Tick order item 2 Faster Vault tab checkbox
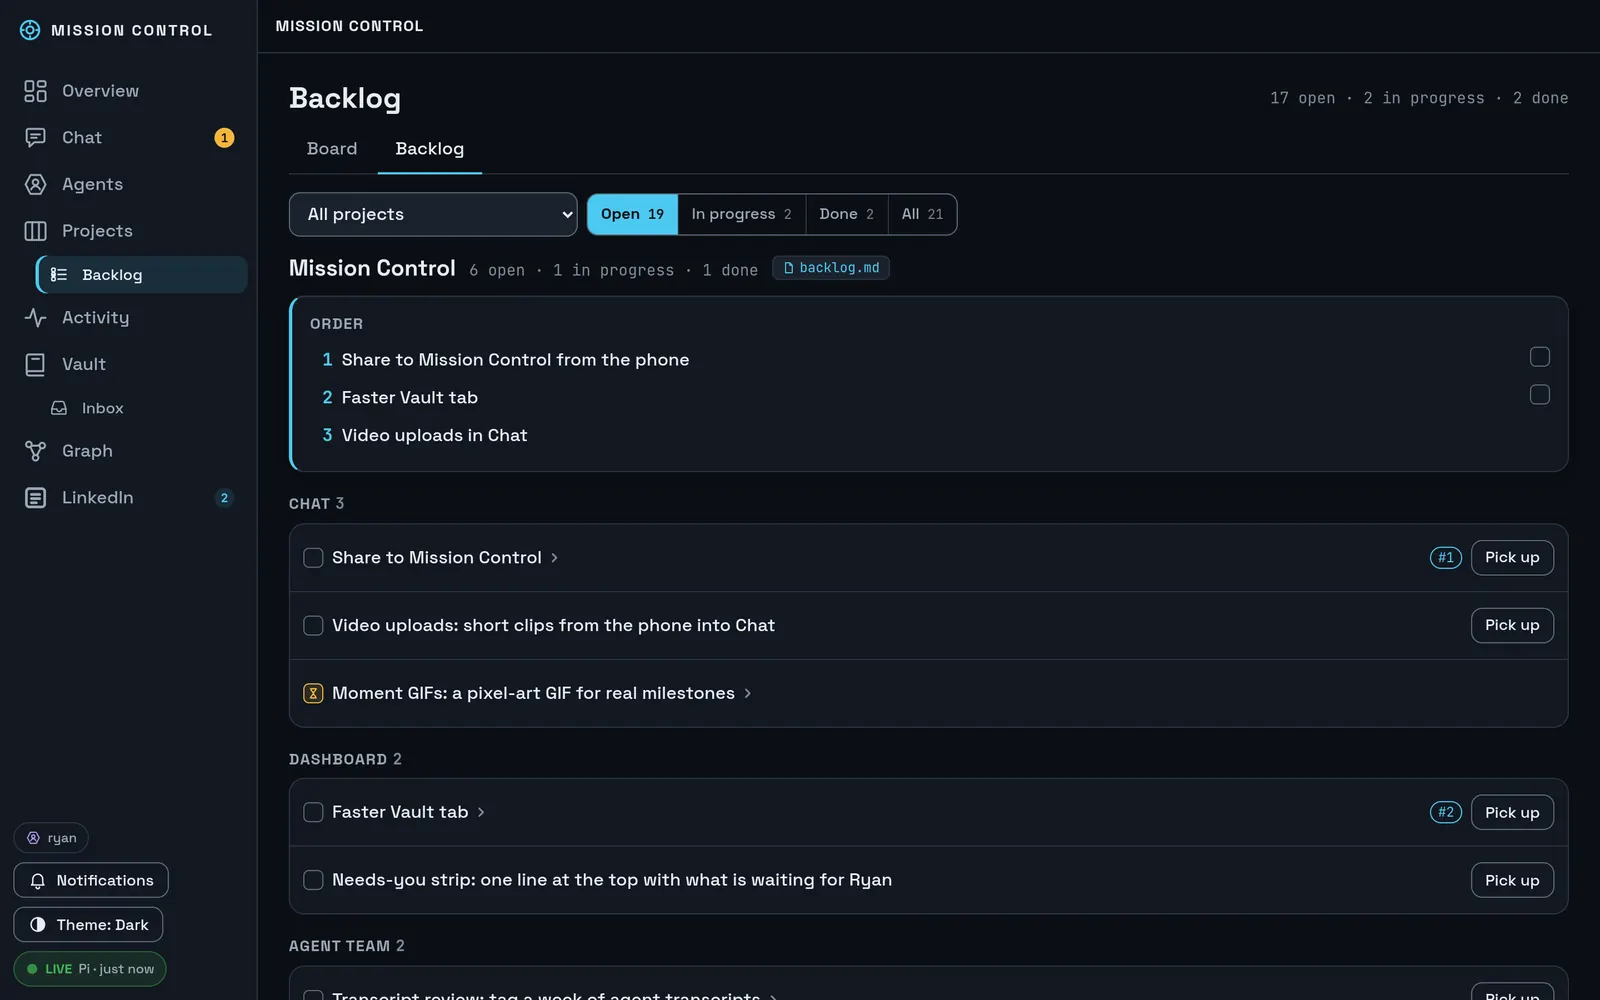The height and width of the screenshot is (1000, 1600). [x=1540, y=395]
